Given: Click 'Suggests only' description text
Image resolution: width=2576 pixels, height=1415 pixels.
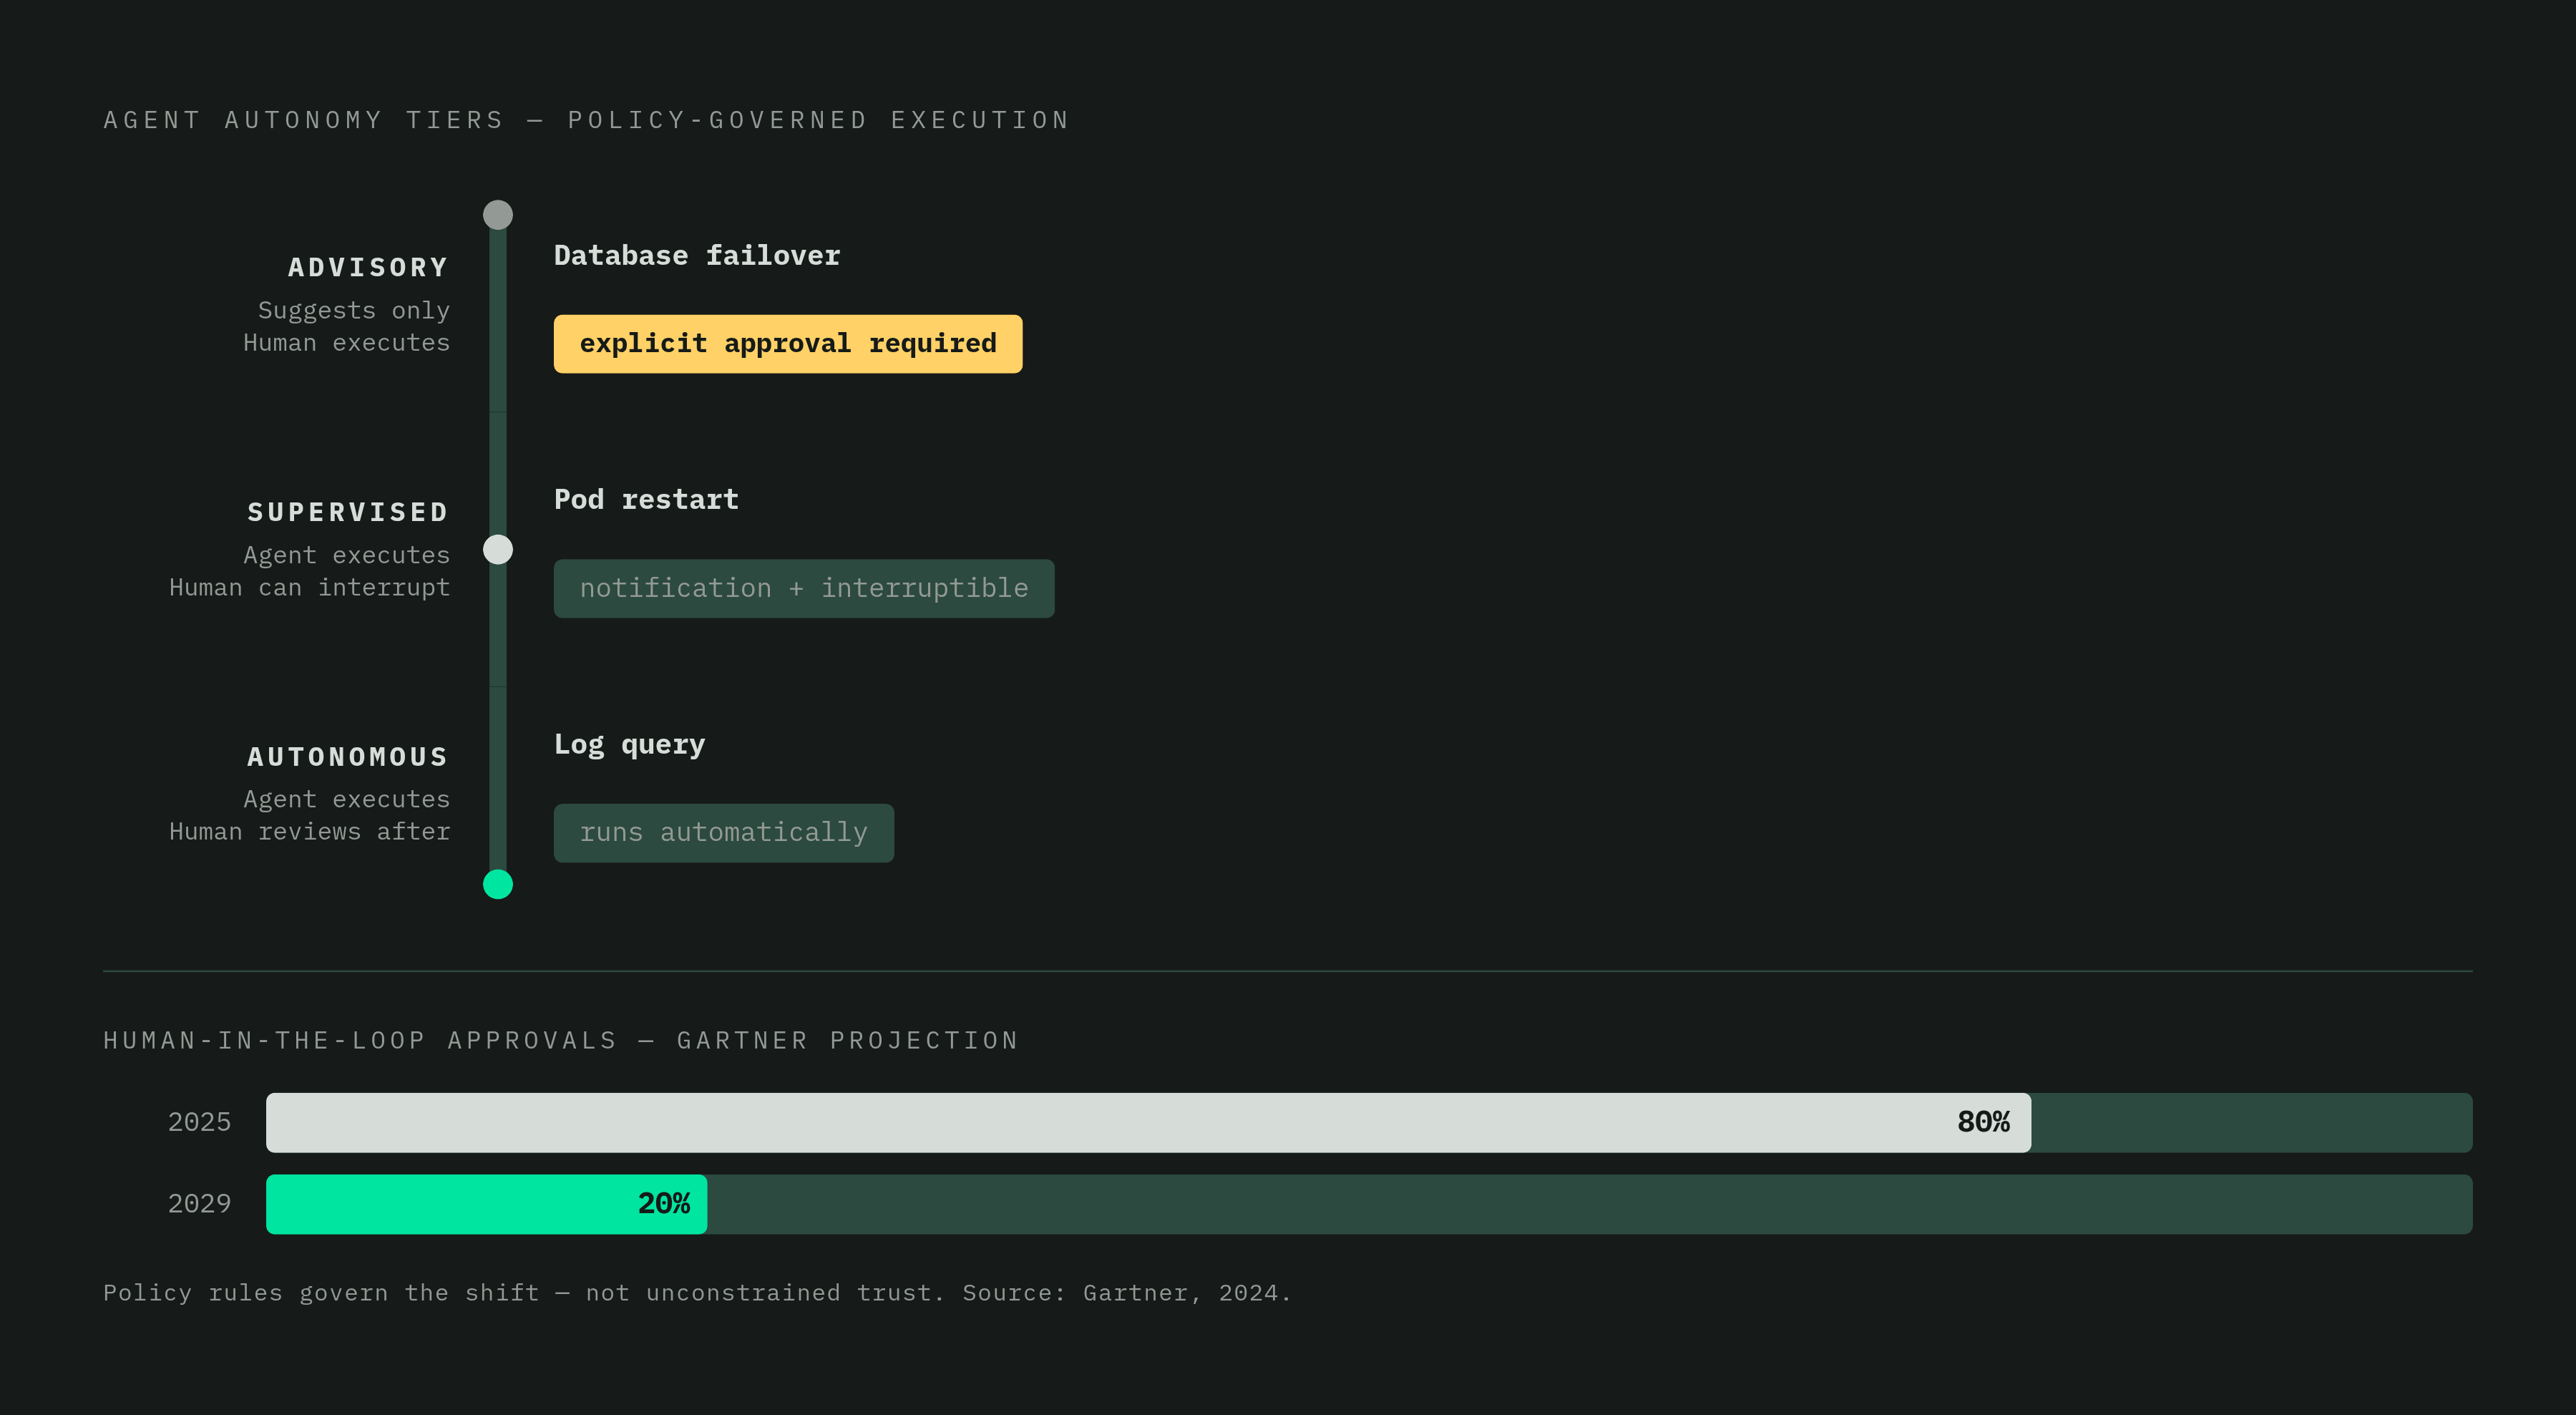Looking at the screenshot, I should point(354,311).
